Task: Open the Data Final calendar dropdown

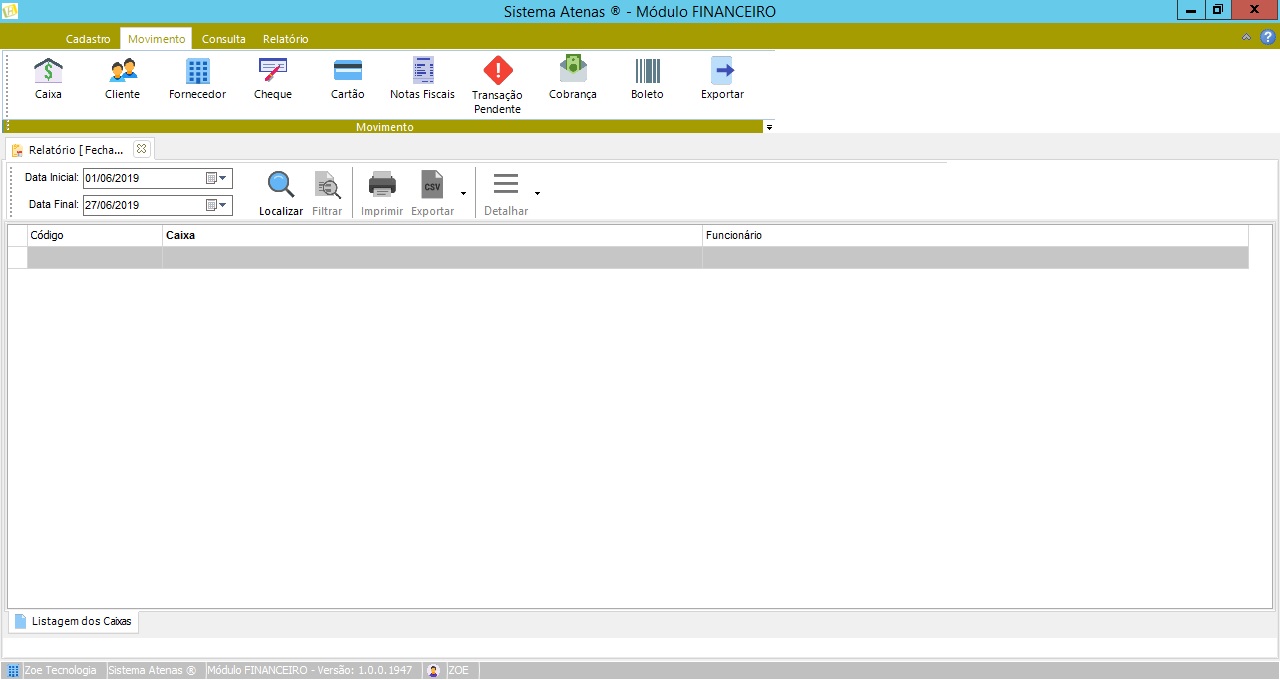Action: point(217,205)
